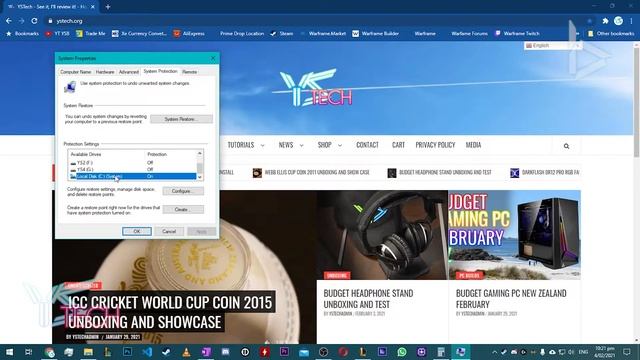The width and height of the screenshot is (640, 360).
Task: Click the System Restore button
Action: click(181, 119)
